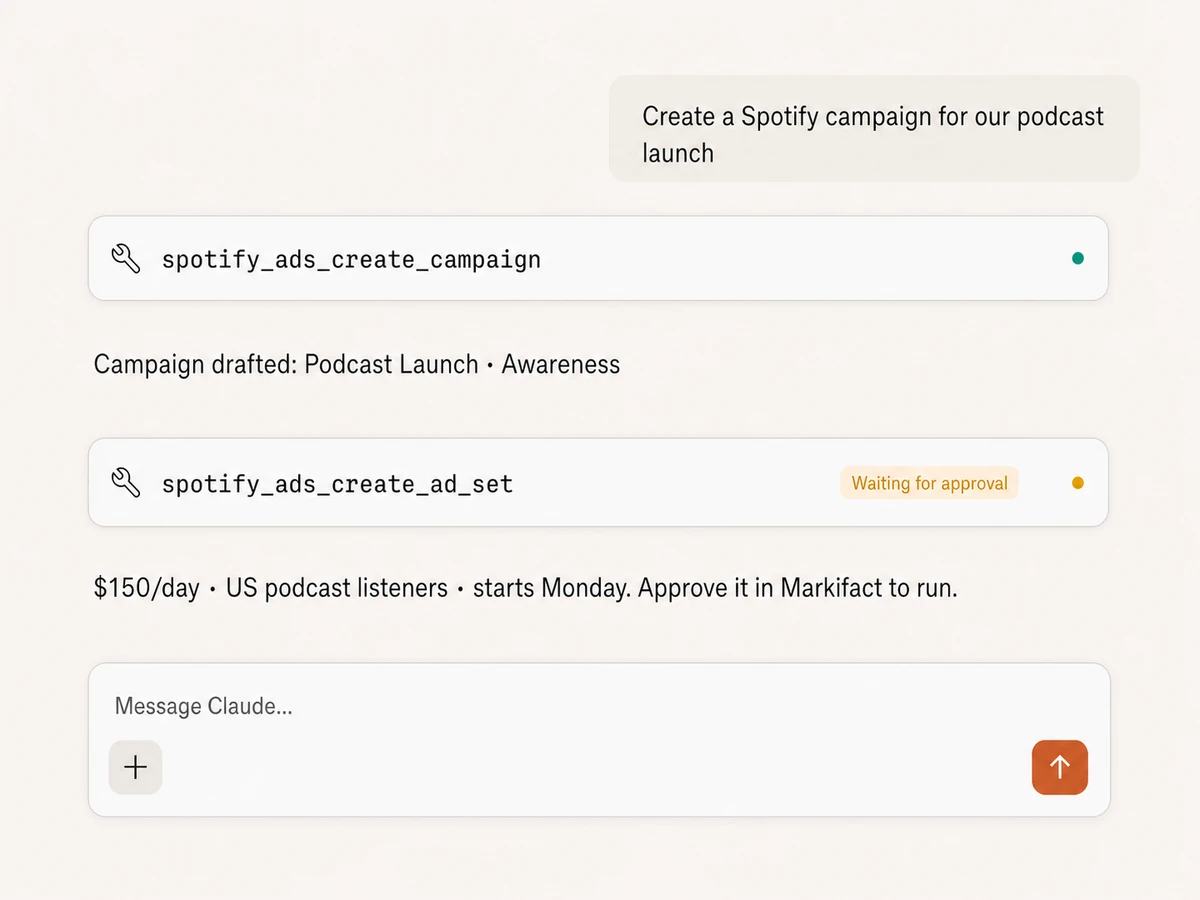Click the text 'Campaign drafted: Podcast Launch · Awareness'

click(x=357, y=364)
